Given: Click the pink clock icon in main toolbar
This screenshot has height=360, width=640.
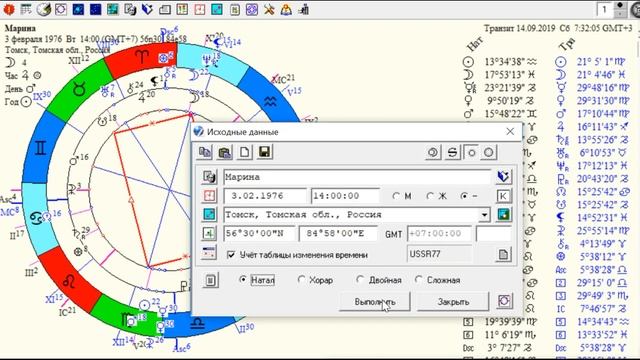Looking at the screenshot, I should tap(200, 9).
